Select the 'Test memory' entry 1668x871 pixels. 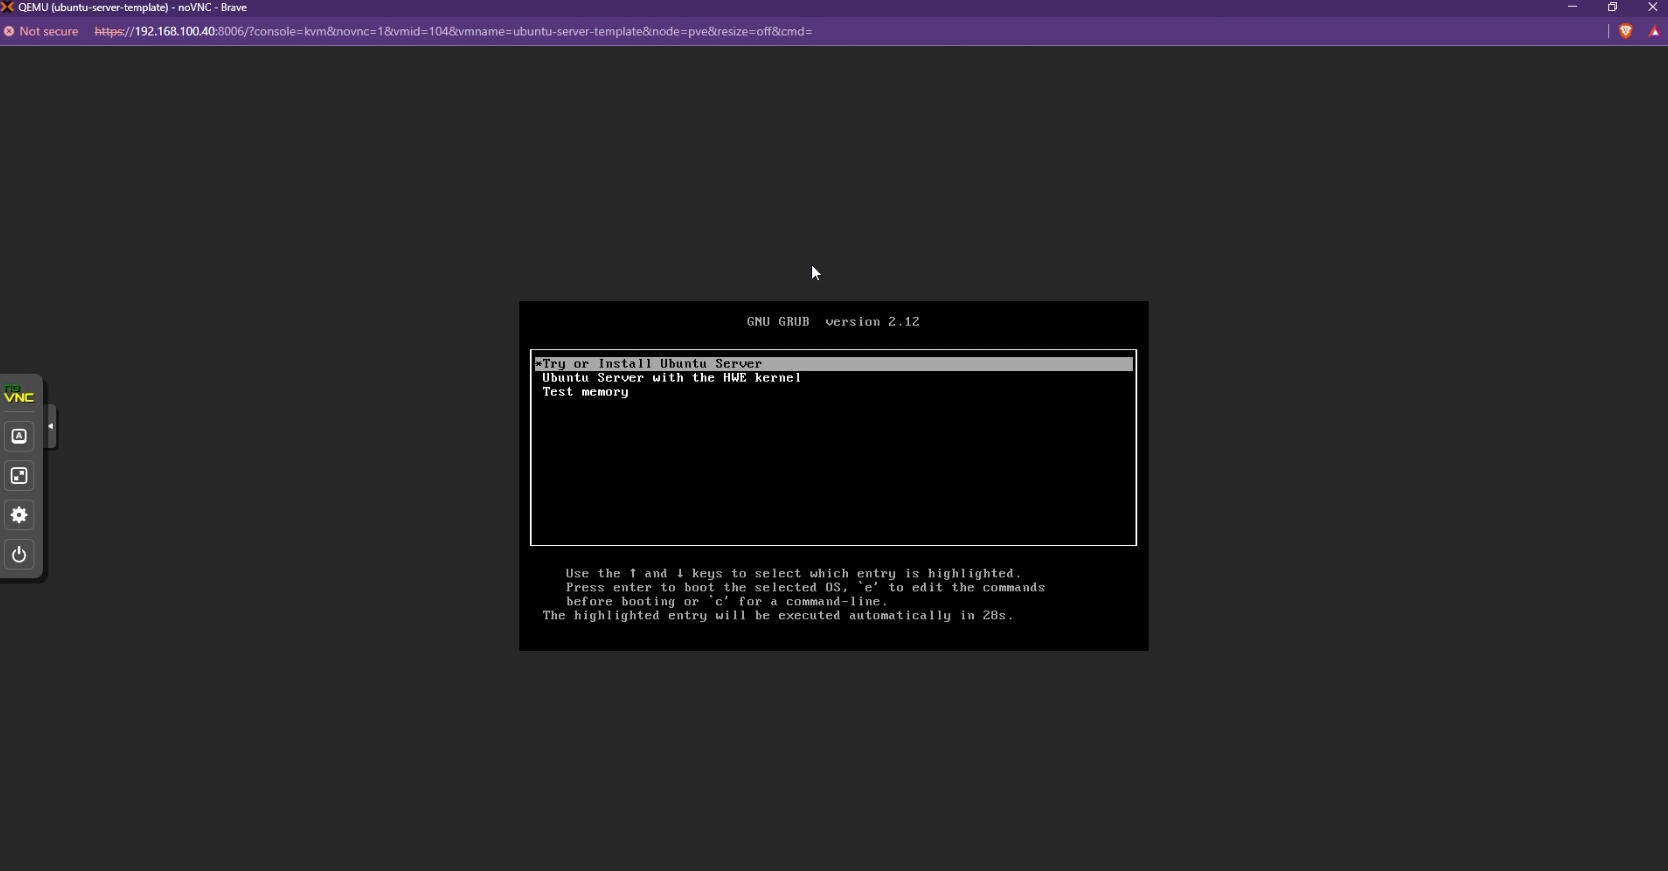pos(585,392)
